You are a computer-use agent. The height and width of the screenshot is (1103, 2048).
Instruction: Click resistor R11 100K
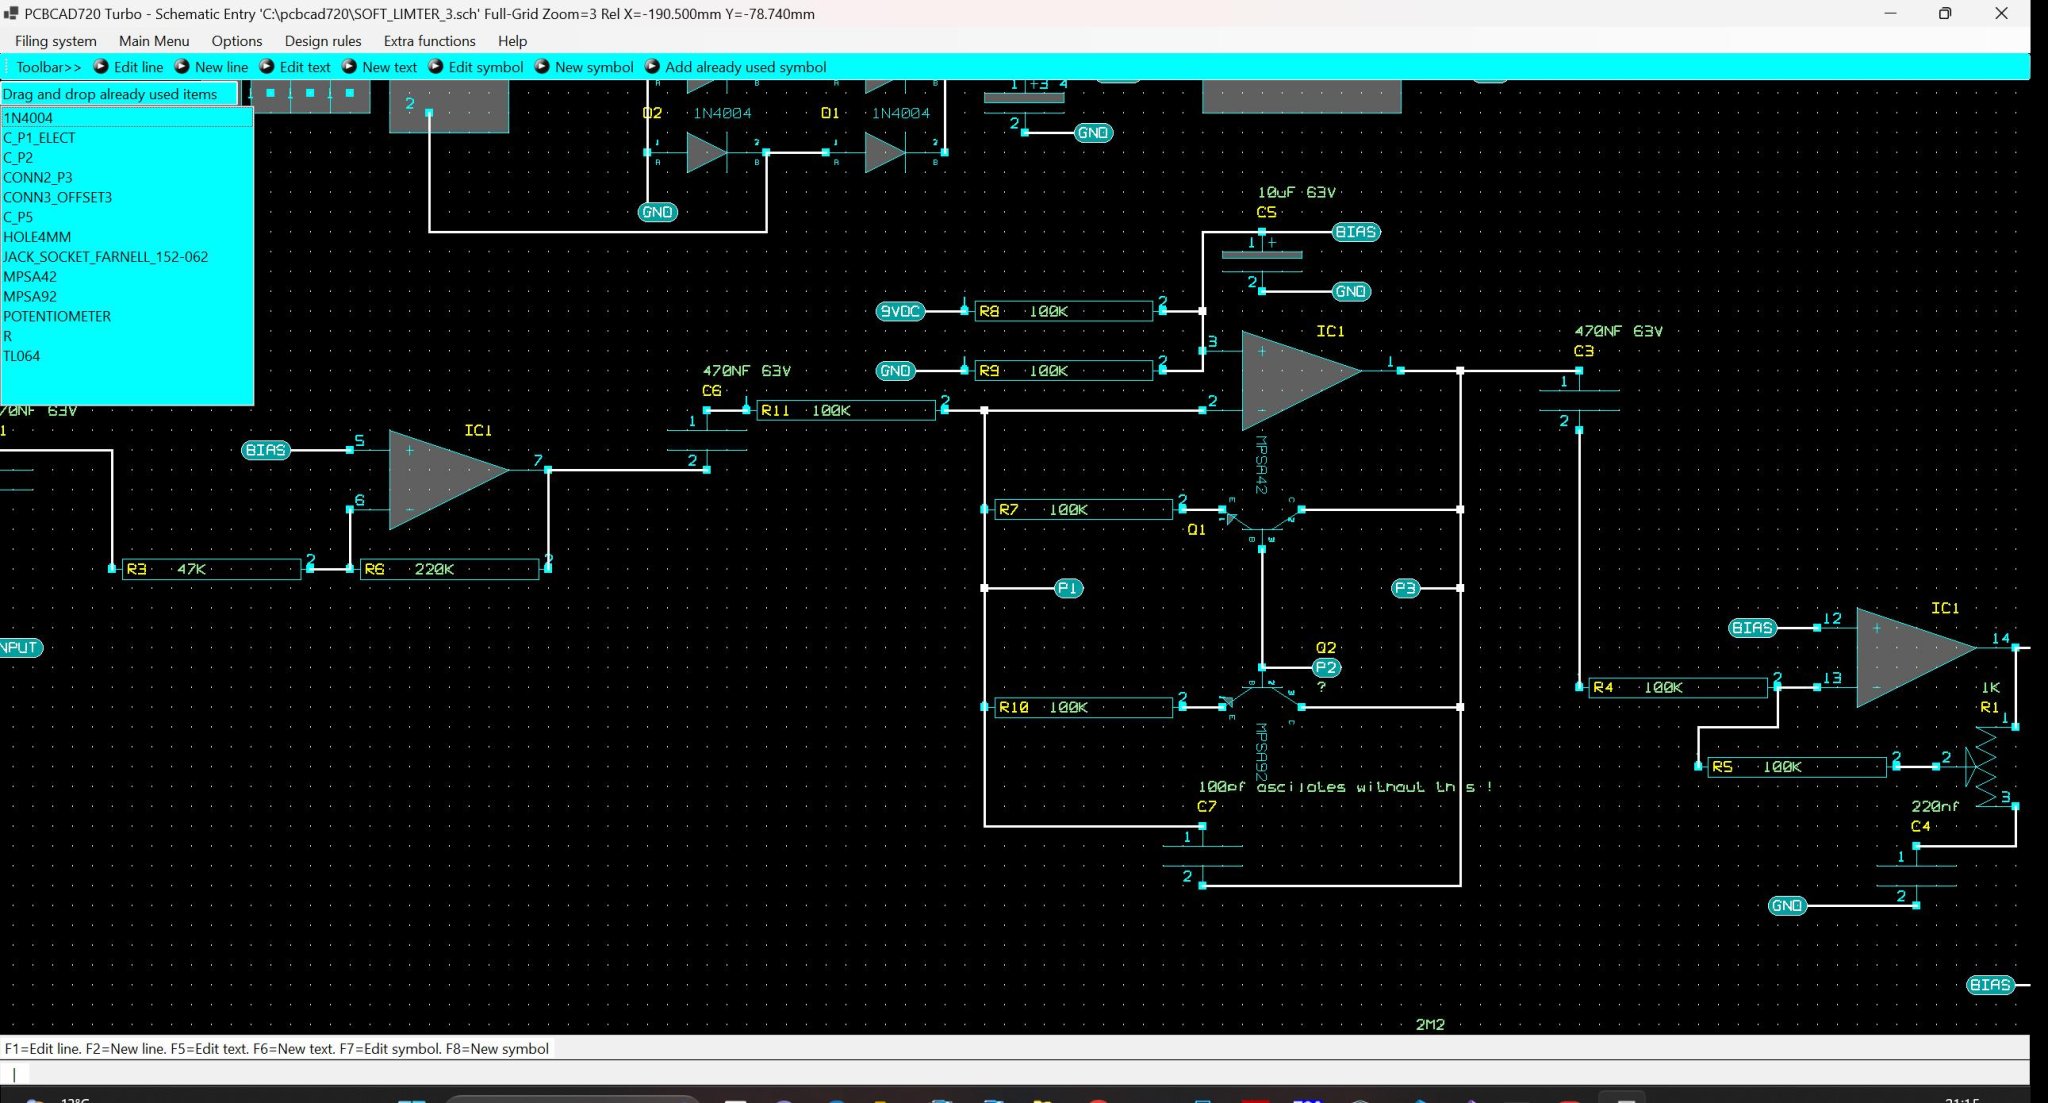coord(845,411)
